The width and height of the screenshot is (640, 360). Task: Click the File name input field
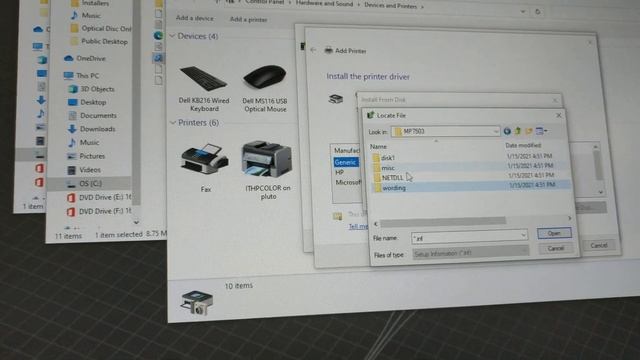(465, 238)
